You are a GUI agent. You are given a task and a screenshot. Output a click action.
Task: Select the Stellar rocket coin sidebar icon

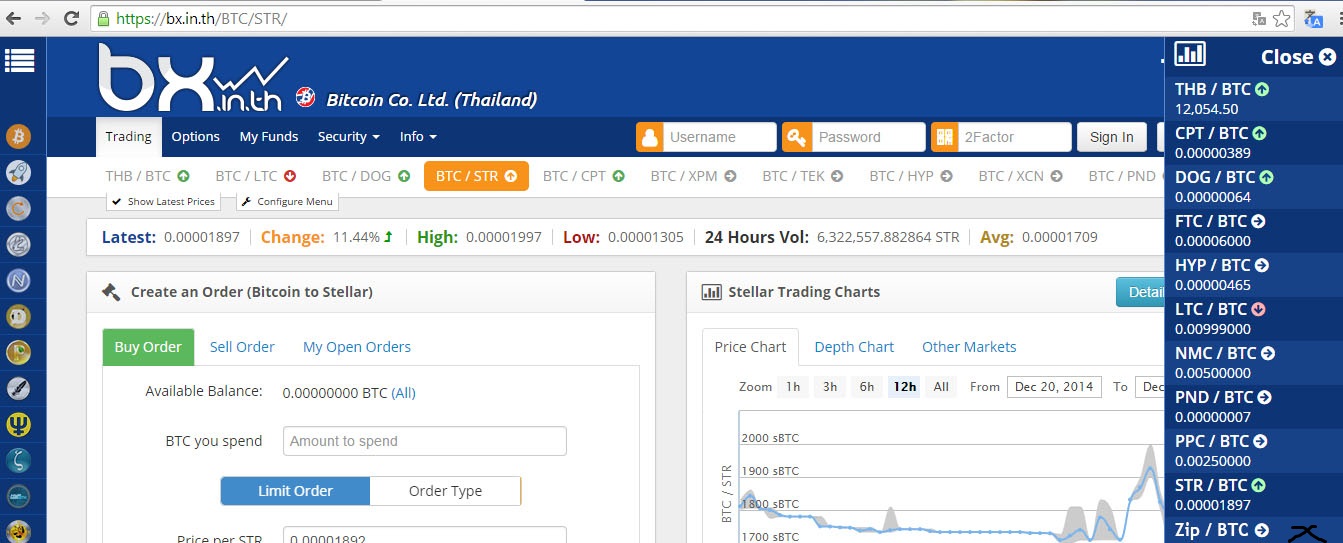point(19,172)
